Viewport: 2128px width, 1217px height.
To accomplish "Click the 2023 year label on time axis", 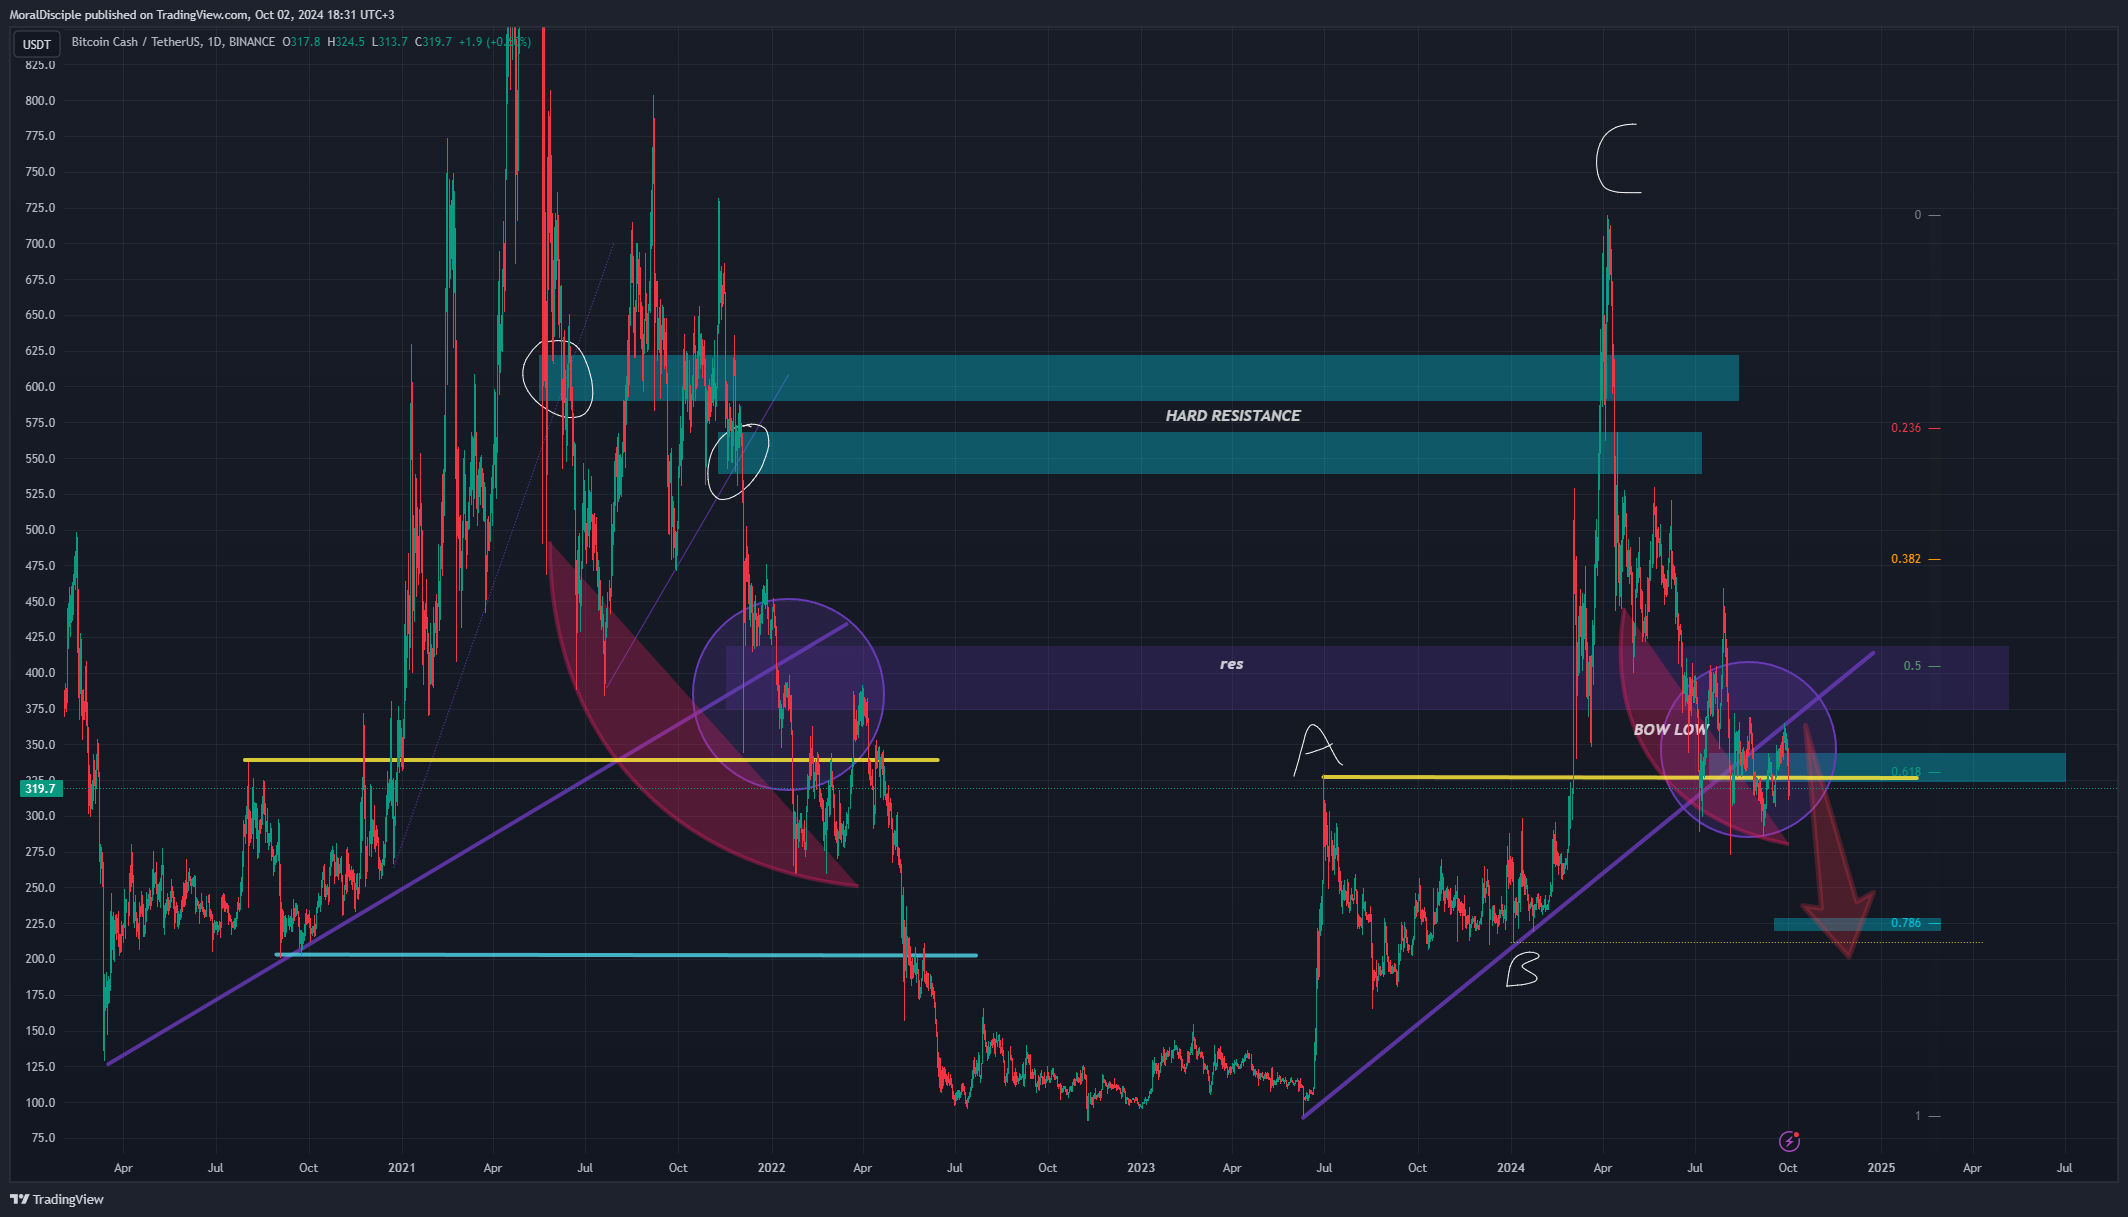I will tap(1140, 1168).
